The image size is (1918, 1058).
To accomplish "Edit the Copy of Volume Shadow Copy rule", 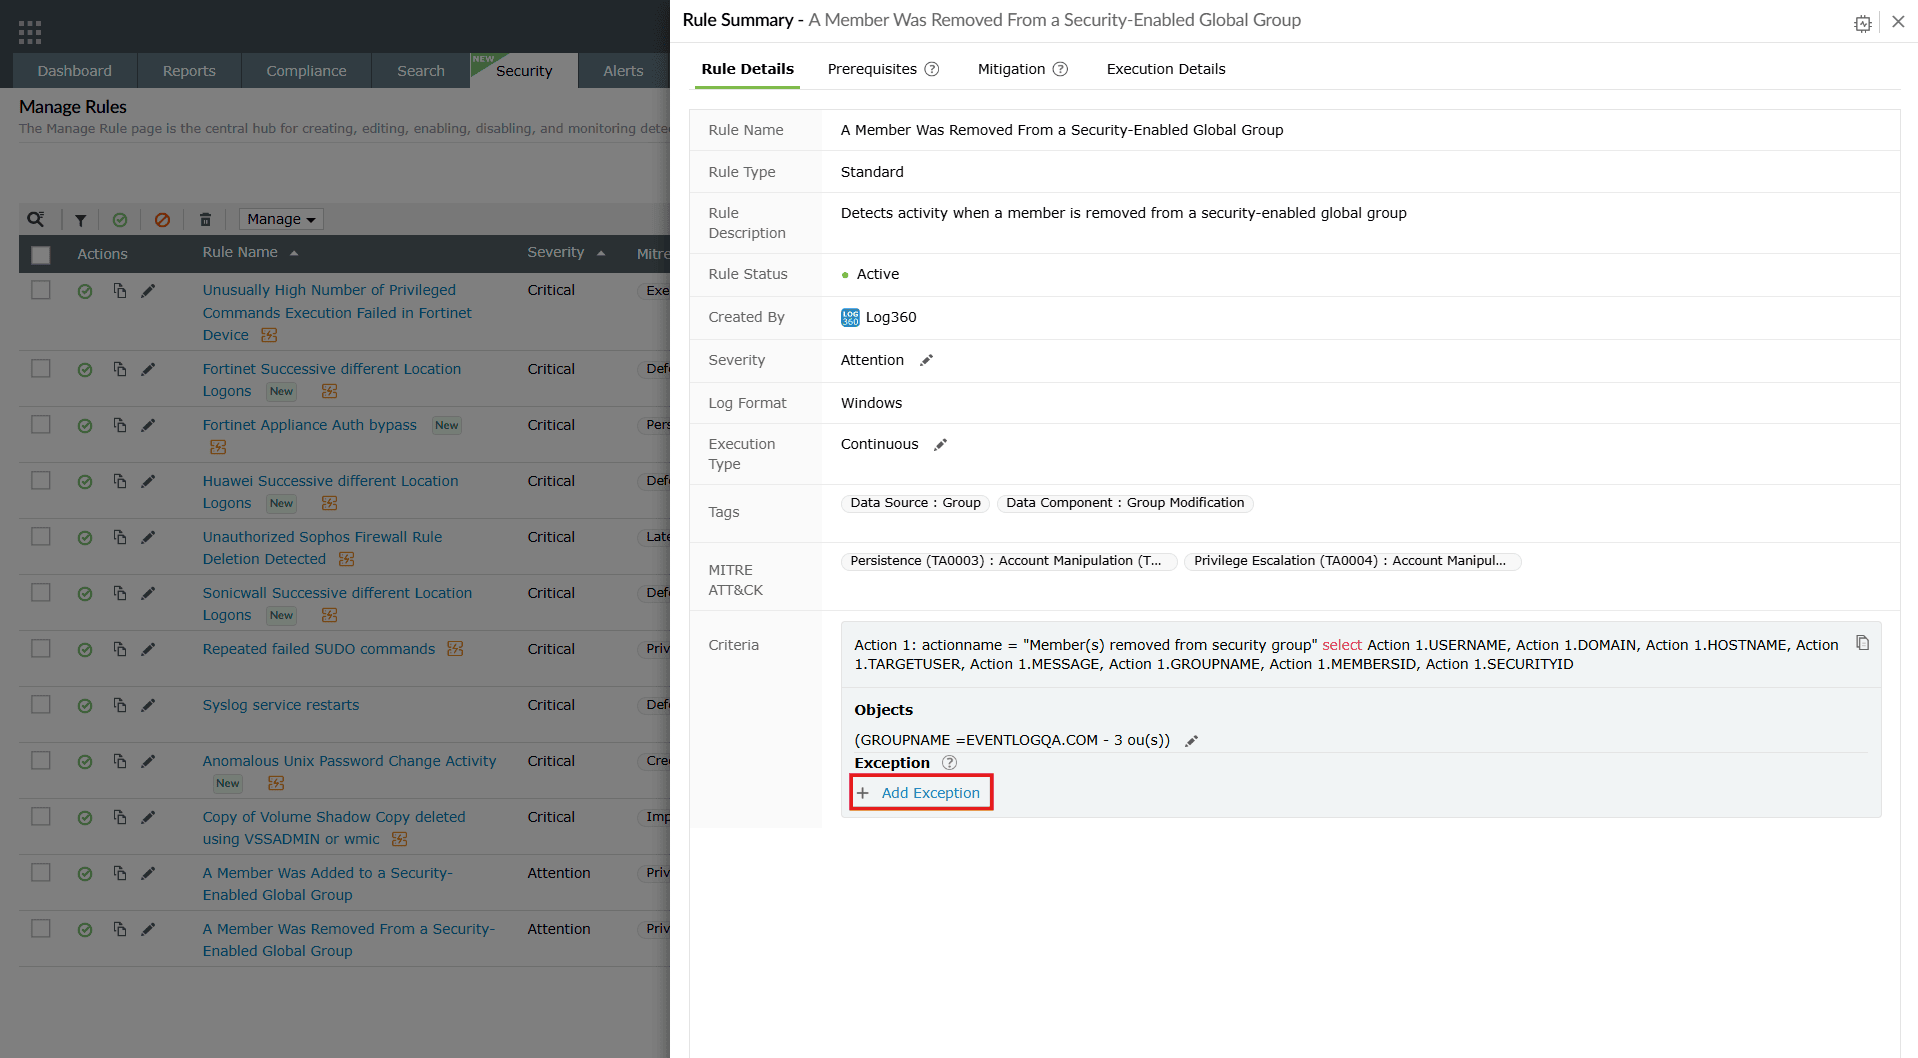I will (x=148, y=817).
